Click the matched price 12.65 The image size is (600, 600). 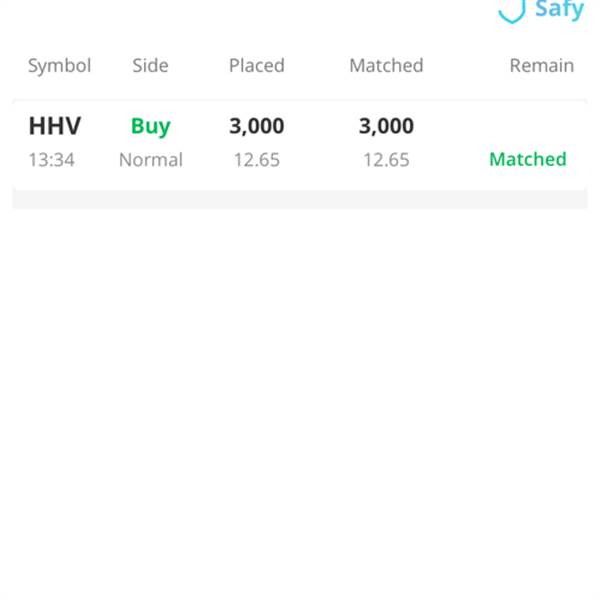pyautogui.click(x=386, y=160)
